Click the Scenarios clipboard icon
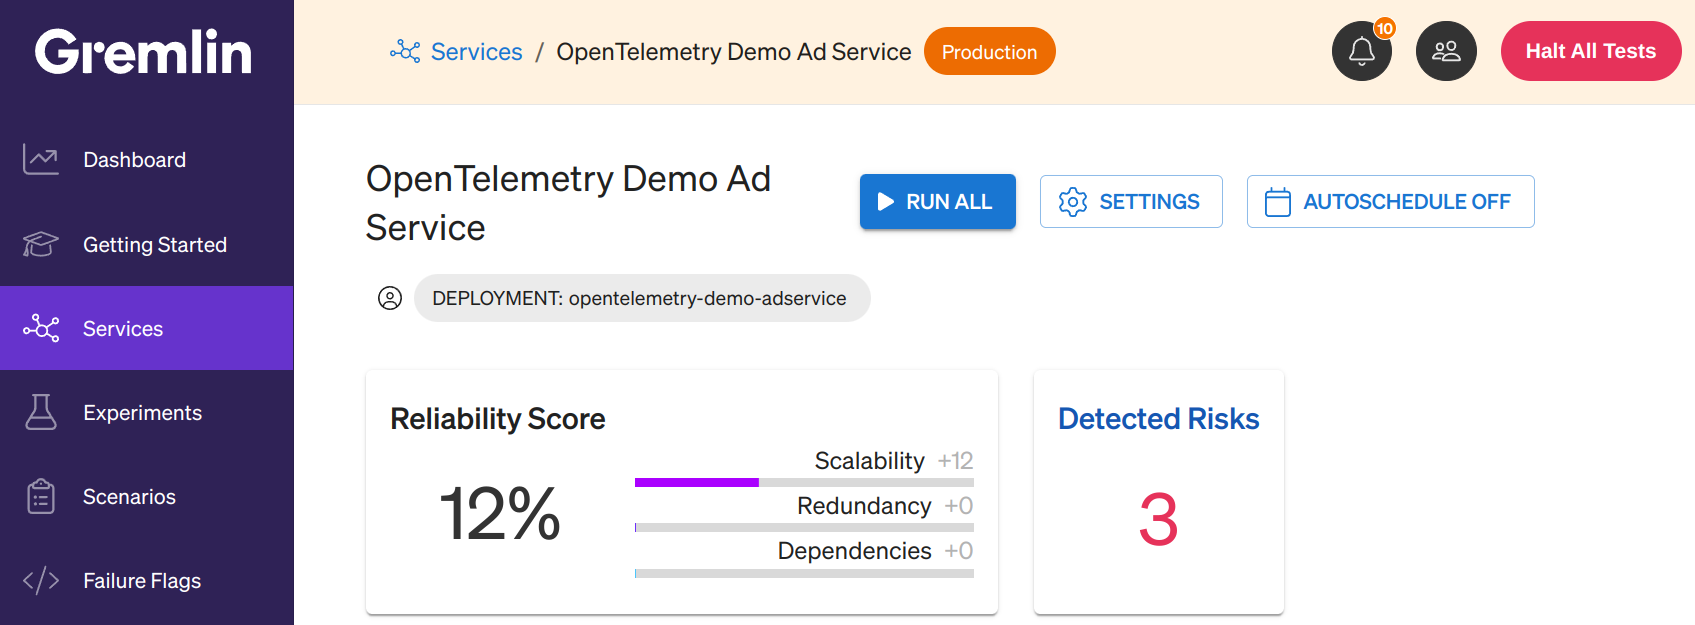1695x625 pixels. [x=41, y=496]
